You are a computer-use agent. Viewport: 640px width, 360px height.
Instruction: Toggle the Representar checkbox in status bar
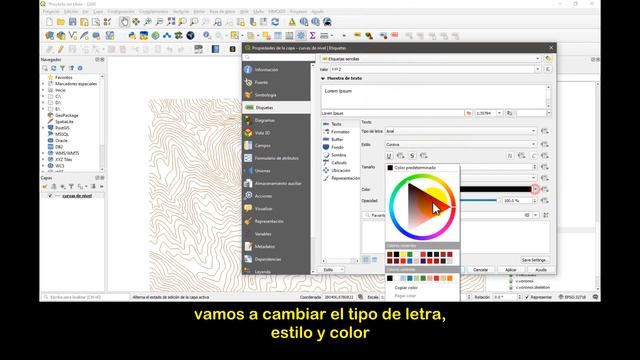(x=527, y=297)
